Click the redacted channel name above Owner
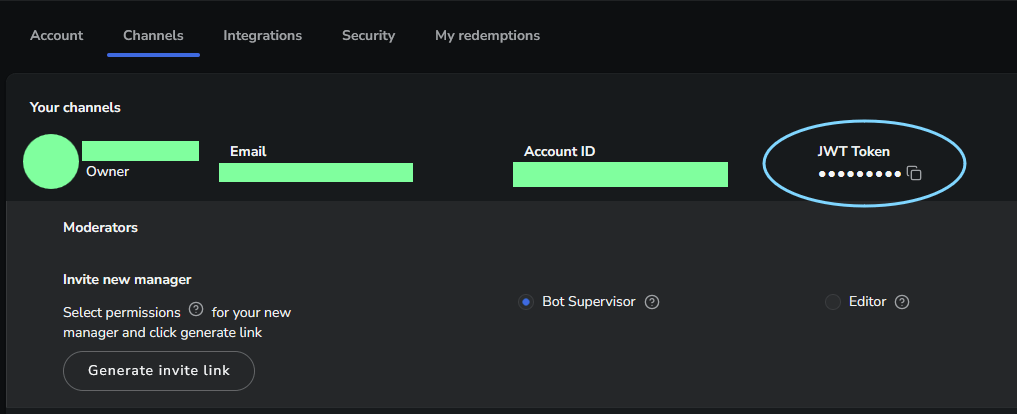The image size is (1017, 414). (140, 151)
